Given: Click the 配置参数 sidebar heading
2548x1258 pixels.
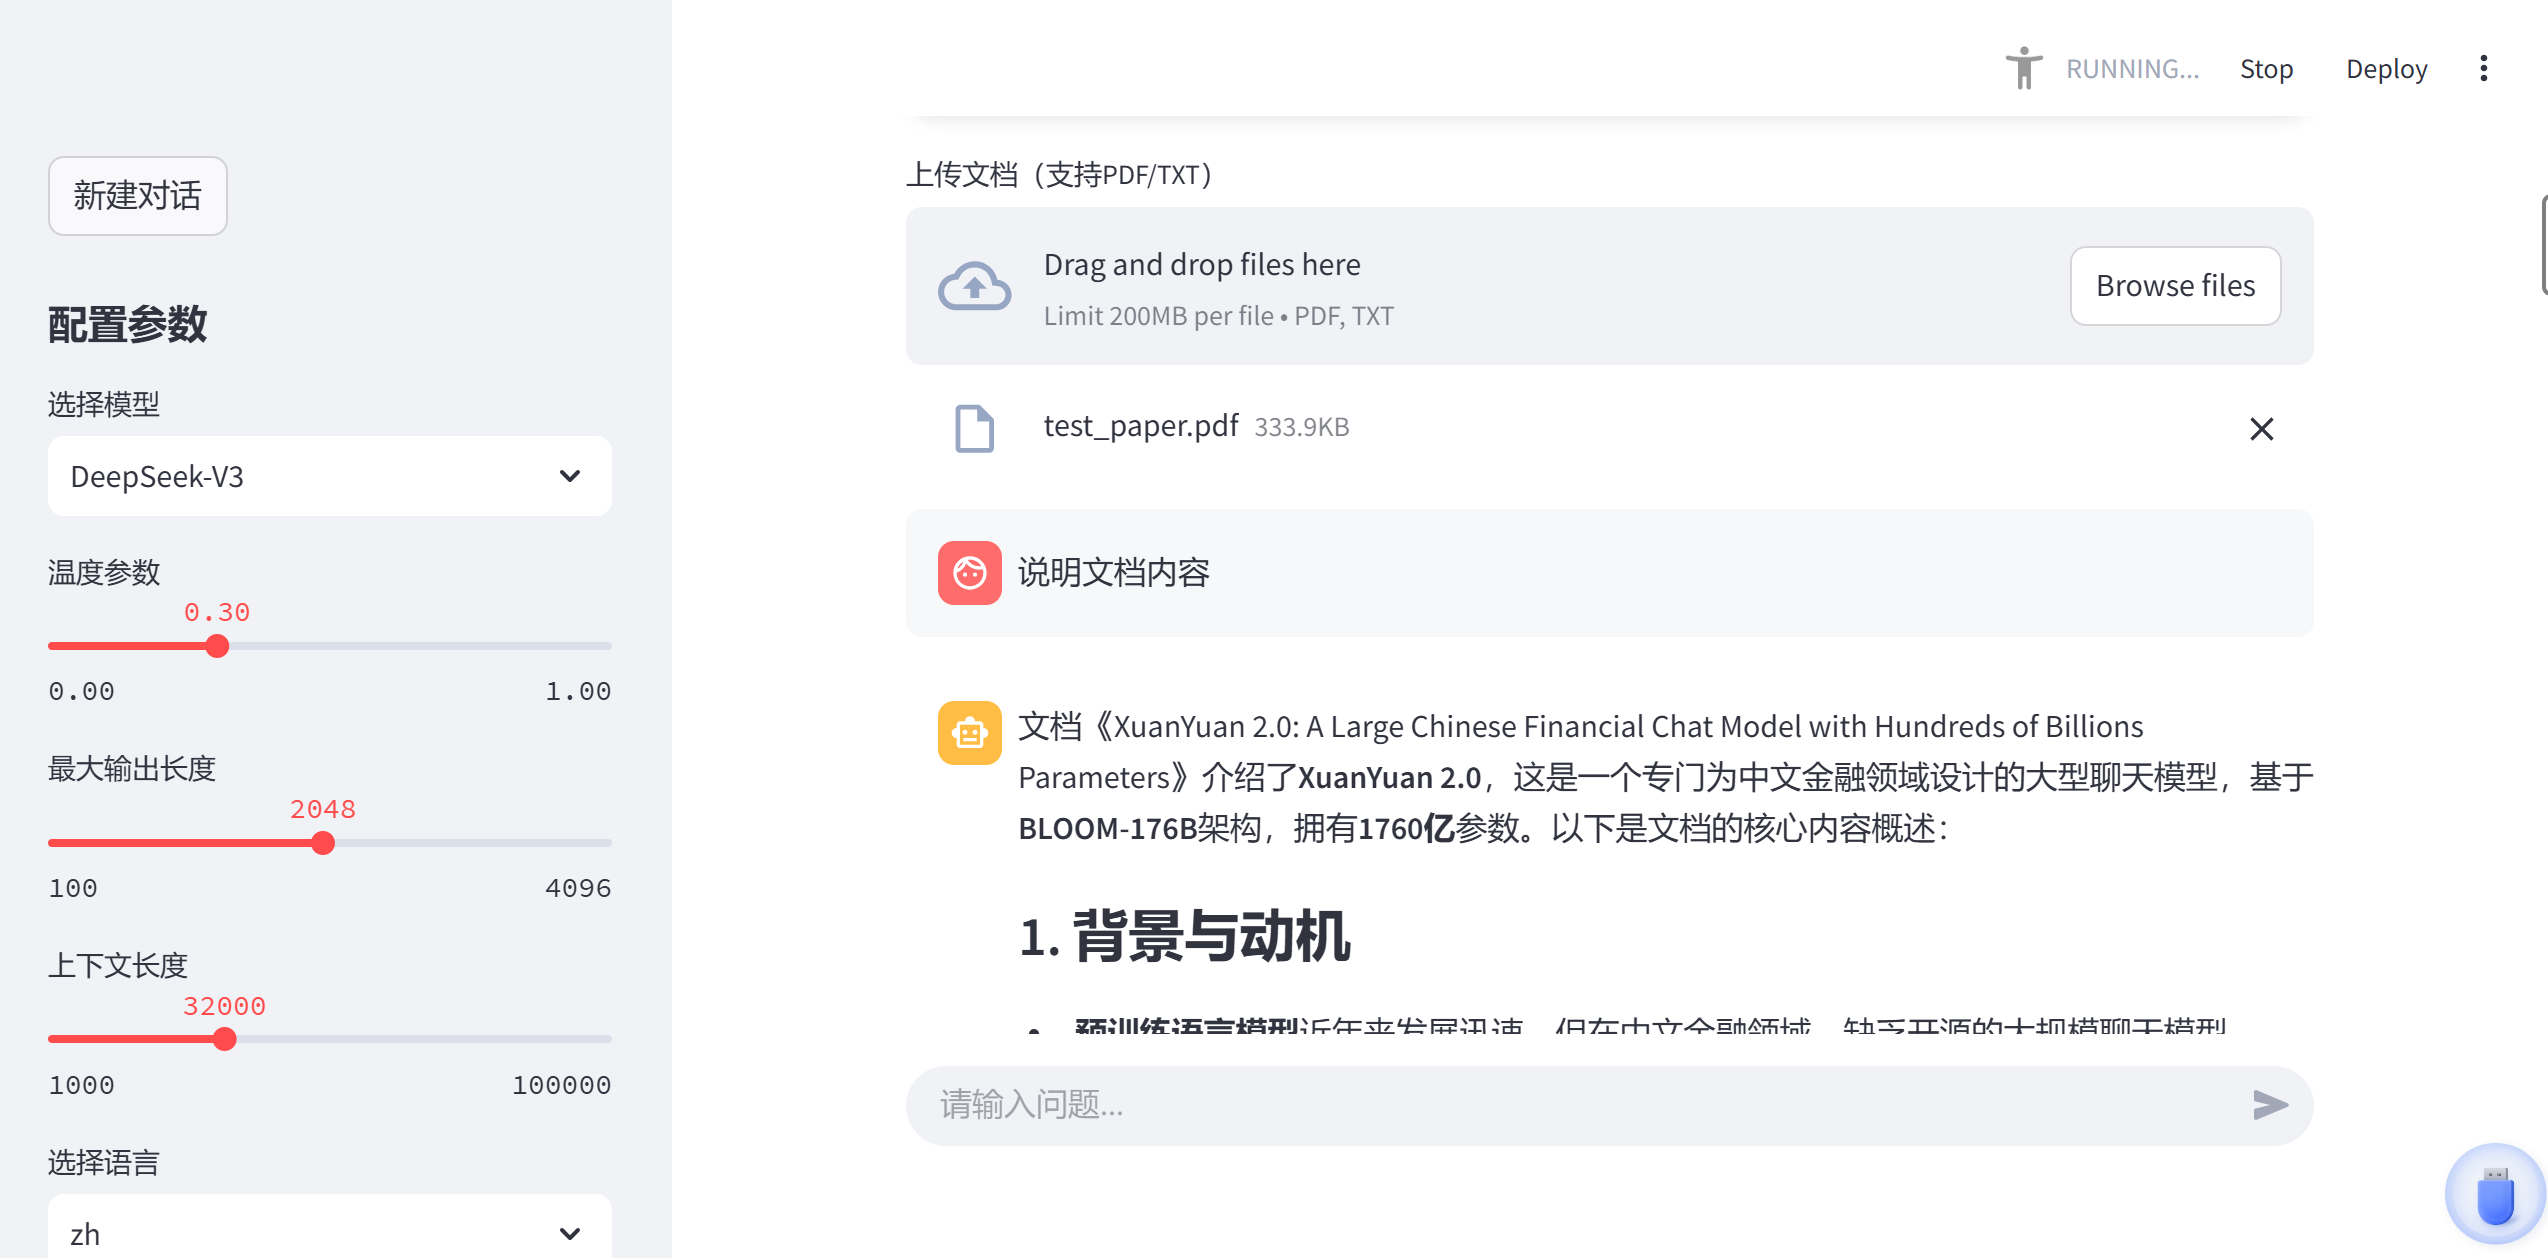Looking at the screenshot, I should tap(128, 325).
